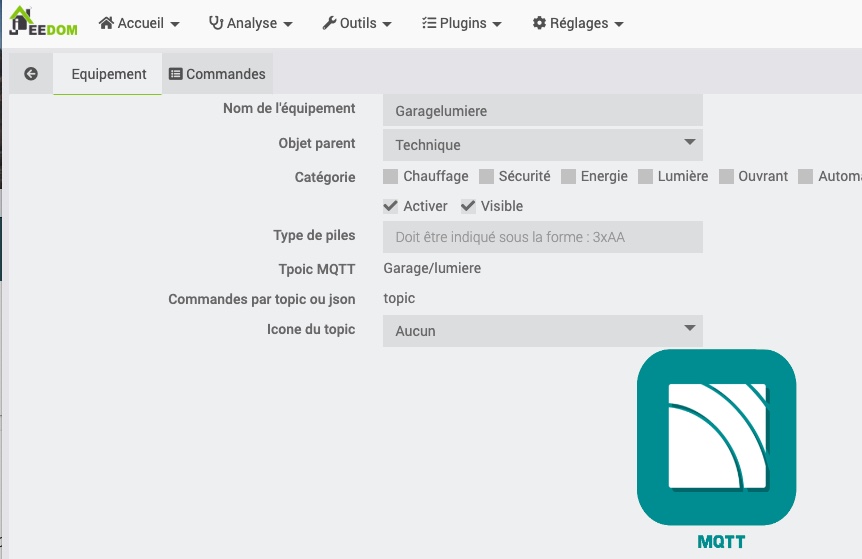Toggle the Activer checkbox

tap(390, 206)
